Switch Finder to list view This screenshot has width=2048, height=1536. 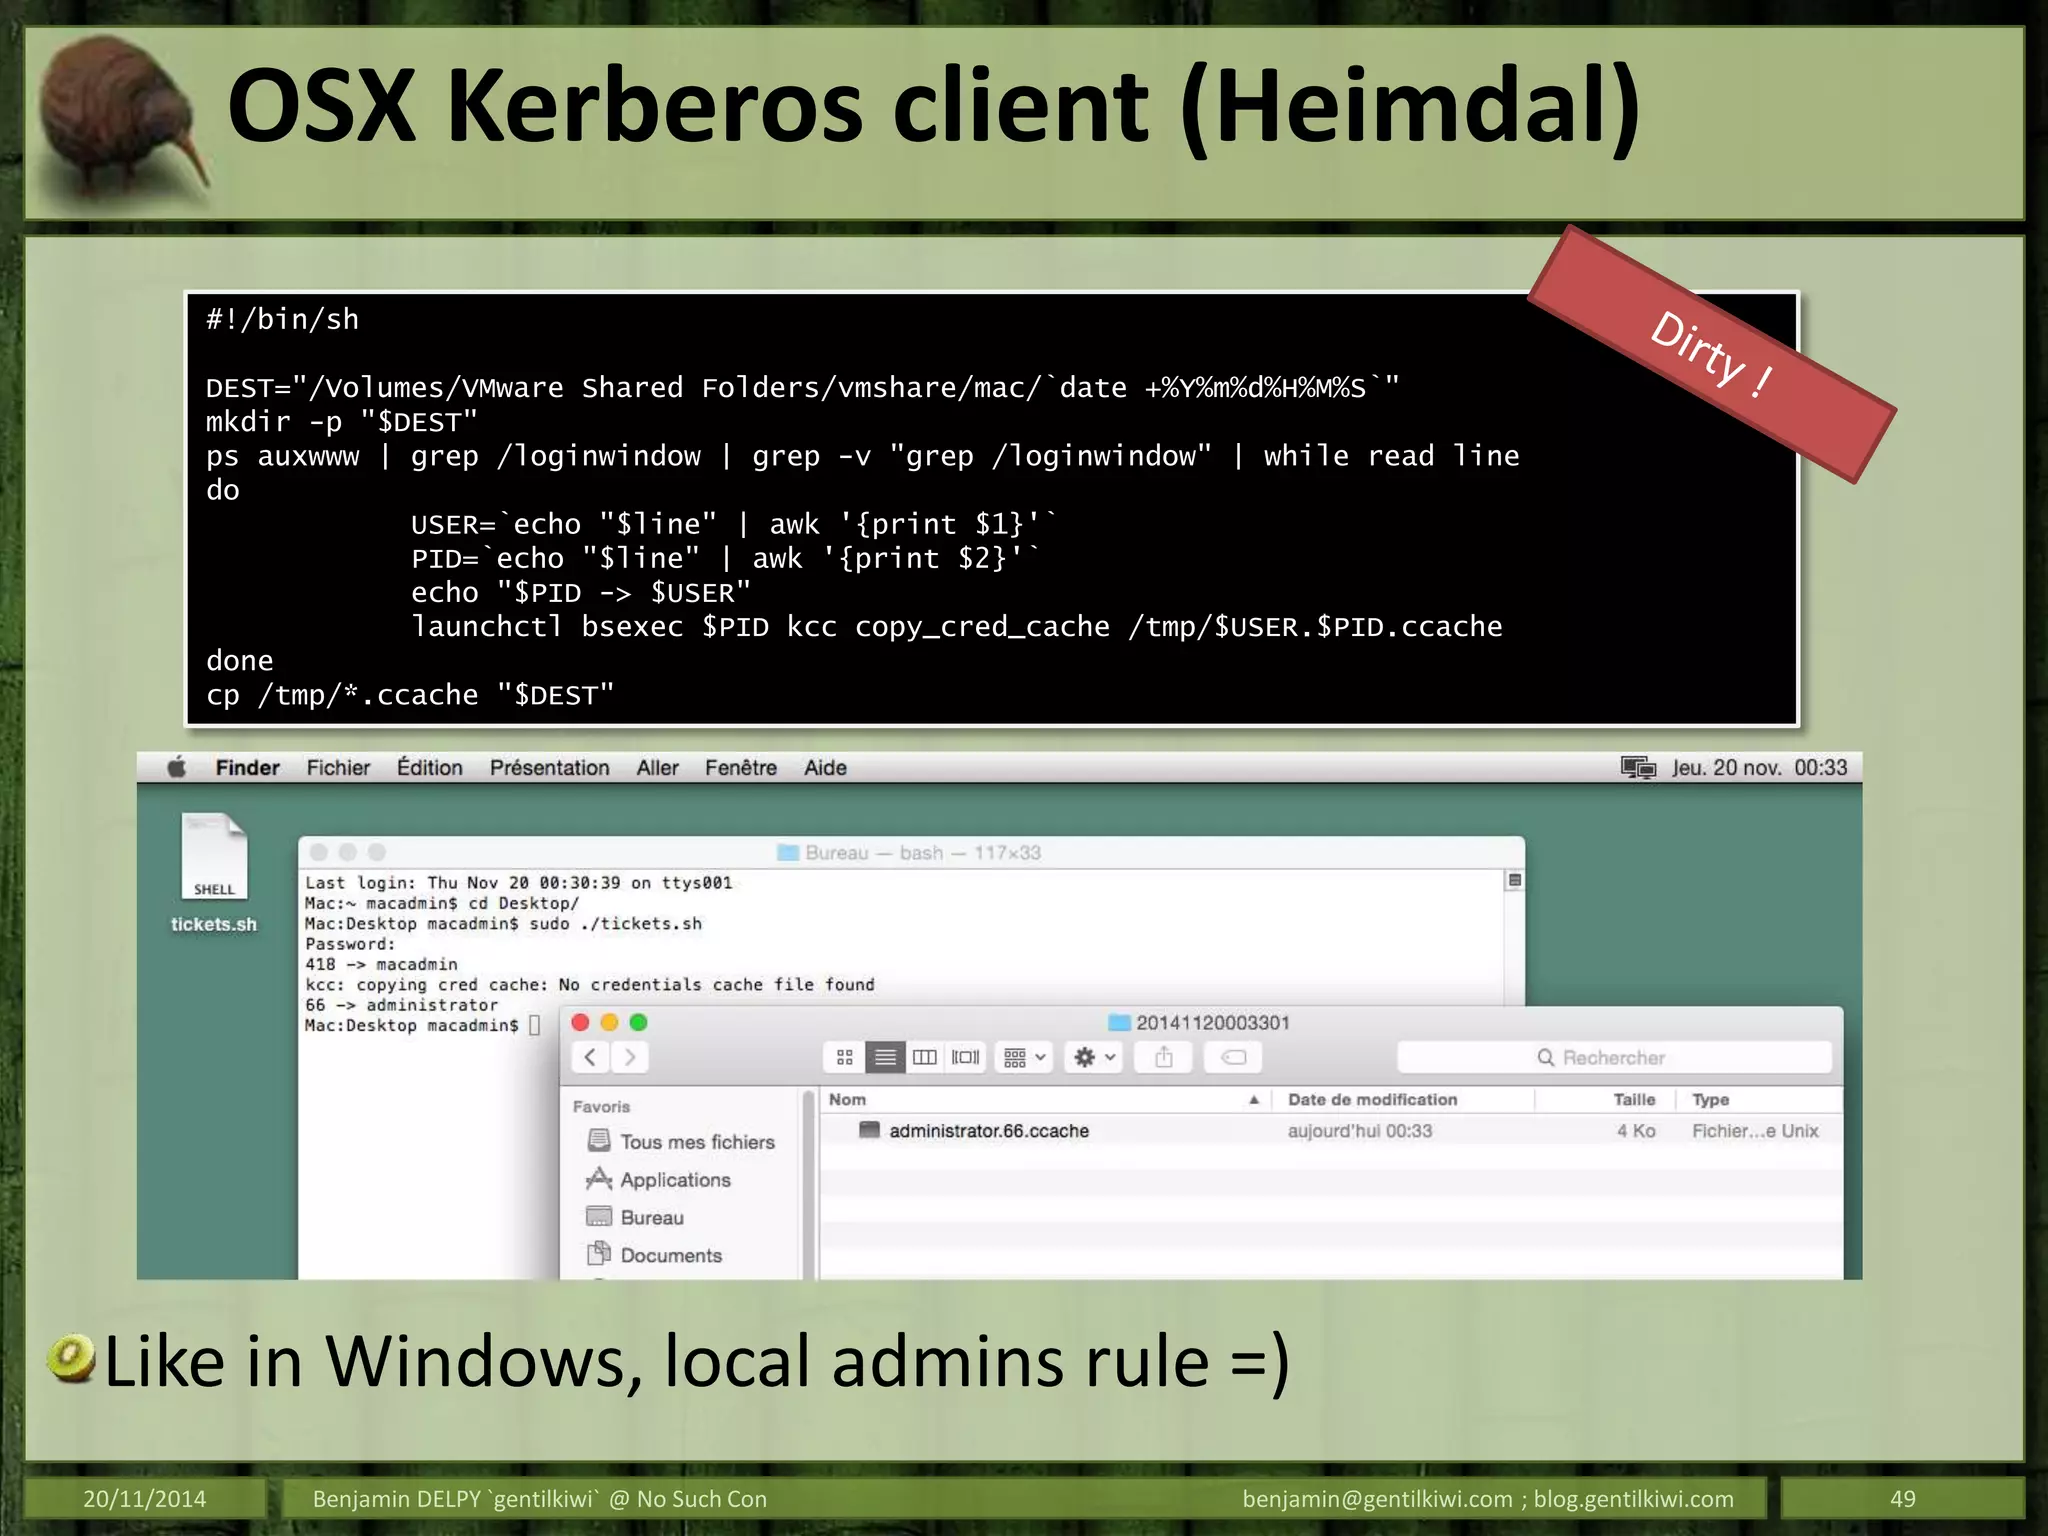(x=885, y=1057)
